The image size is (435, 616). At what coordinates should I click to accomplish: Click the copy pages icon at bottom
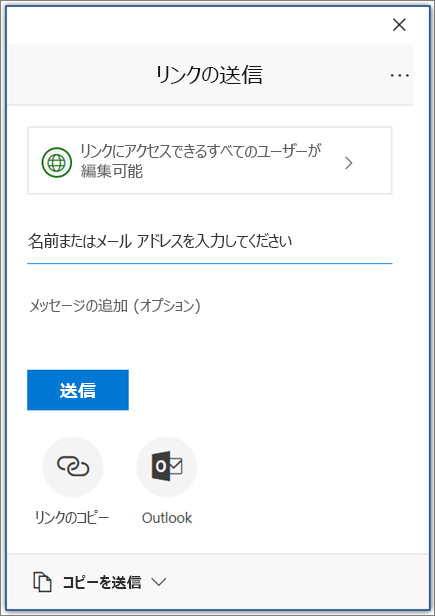pyautogui.click(x=42, y=582)
